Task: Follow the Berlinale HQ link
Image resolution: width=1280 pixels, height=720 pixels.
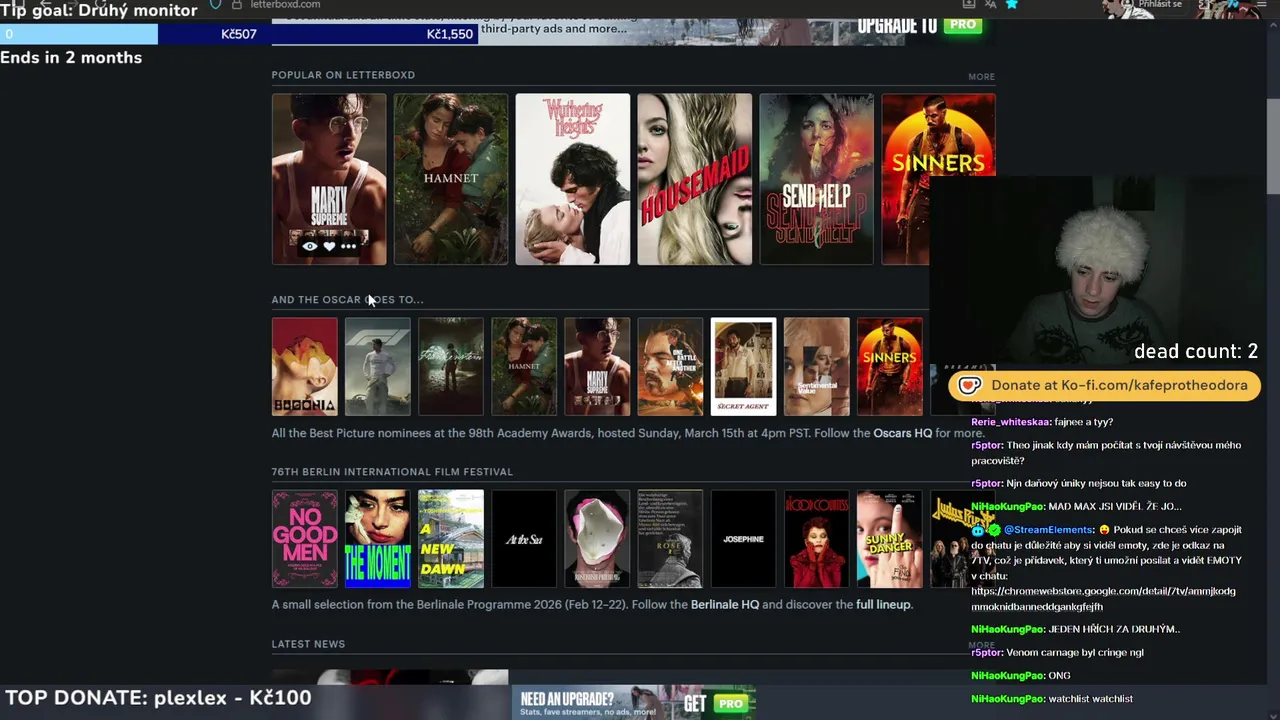Action: click(x=724, y=604)
